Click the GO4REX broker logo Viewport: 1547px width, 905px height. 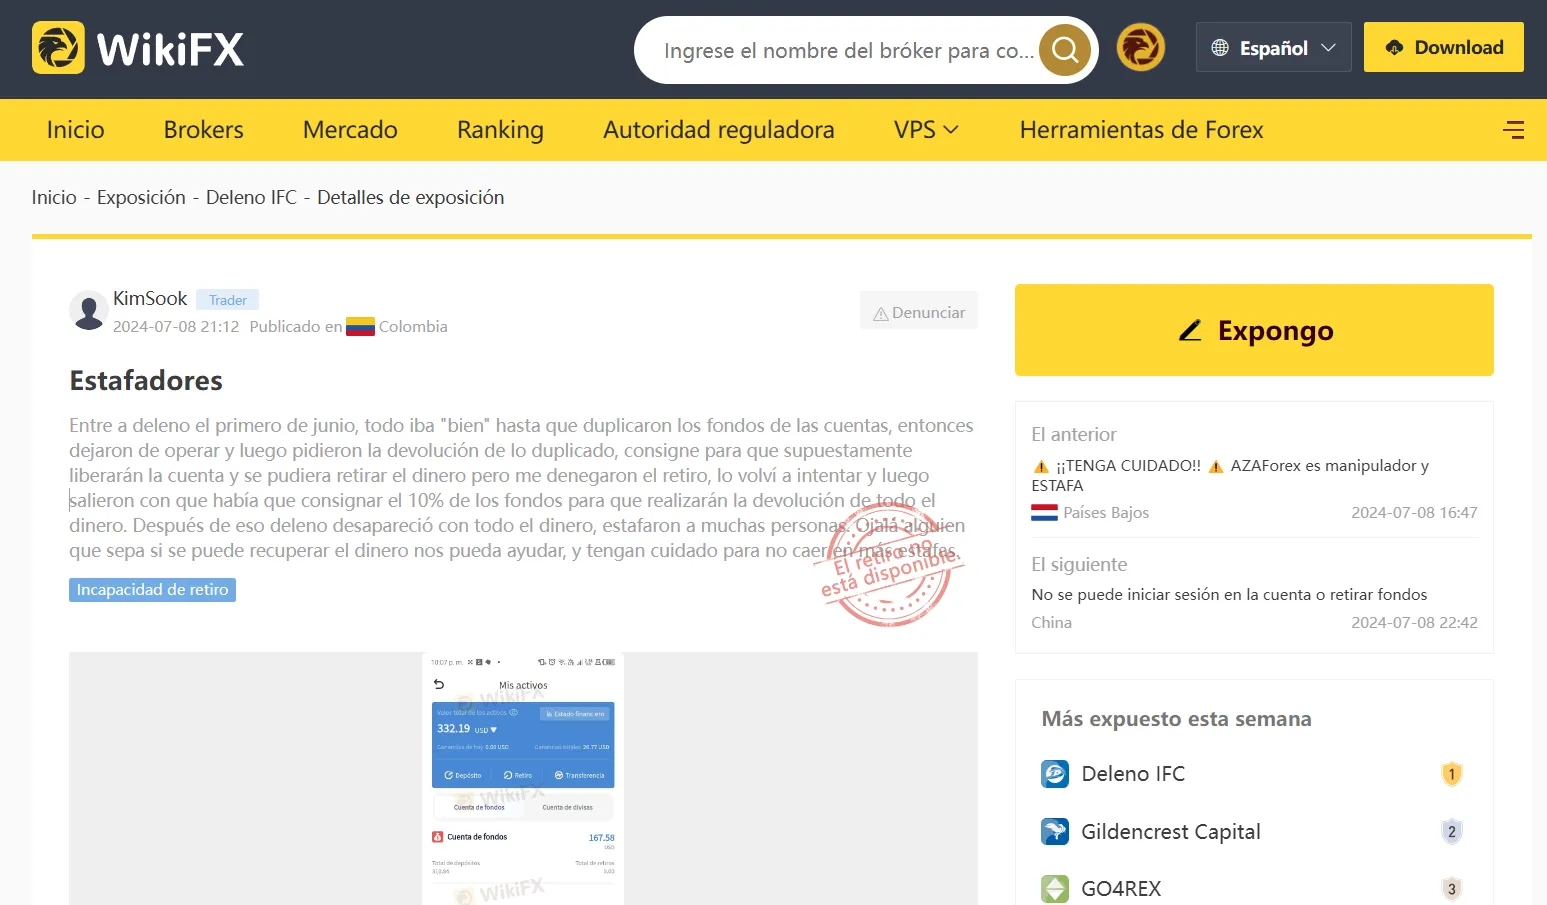1055,889
